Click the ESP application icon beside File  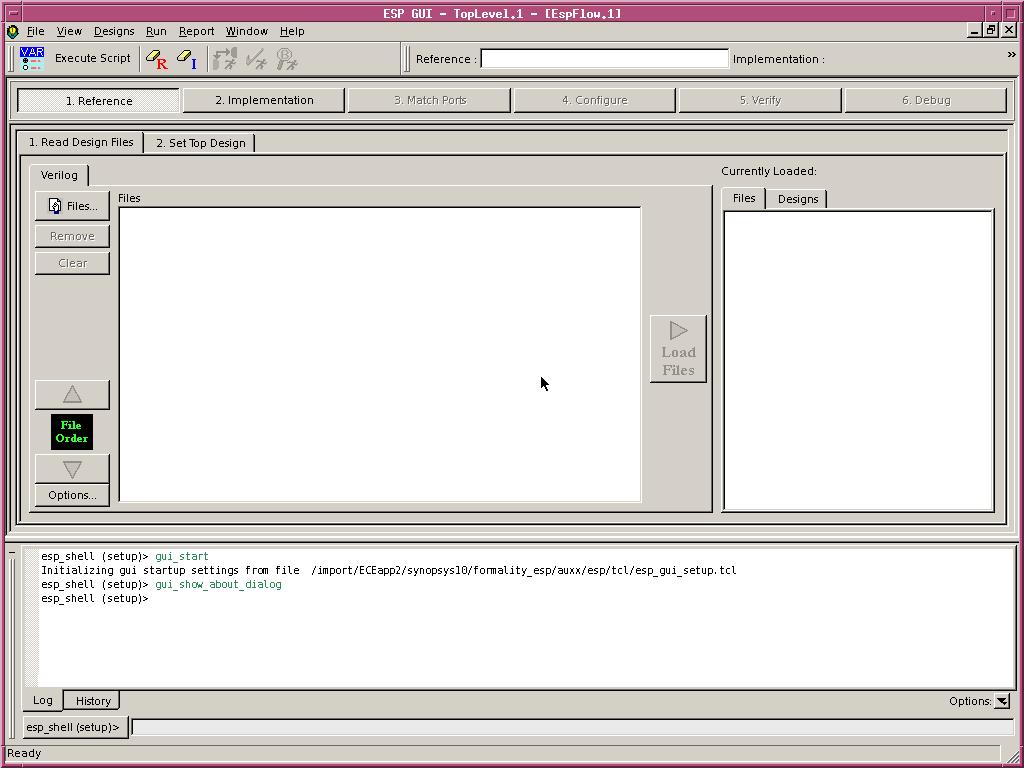coord(12,31)
